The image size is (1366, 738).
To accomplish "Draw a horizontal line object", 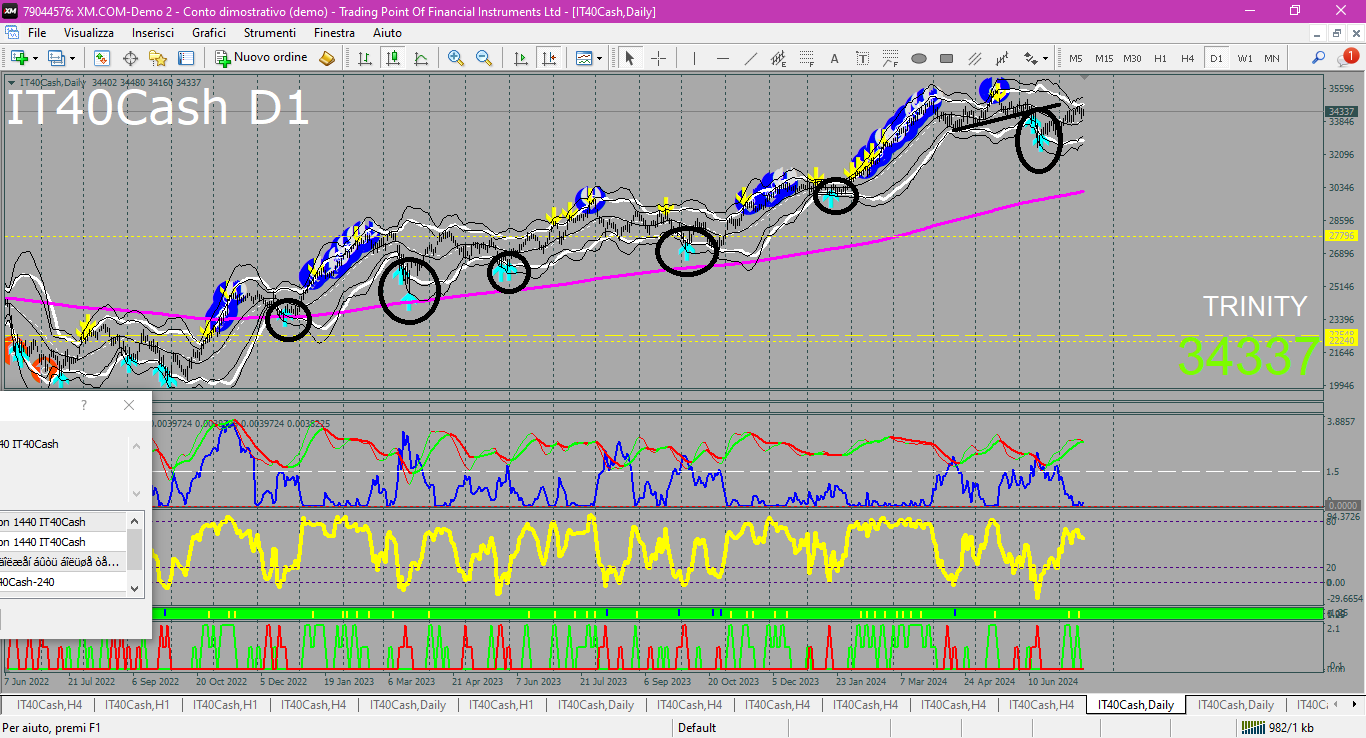I will (722, 58).
